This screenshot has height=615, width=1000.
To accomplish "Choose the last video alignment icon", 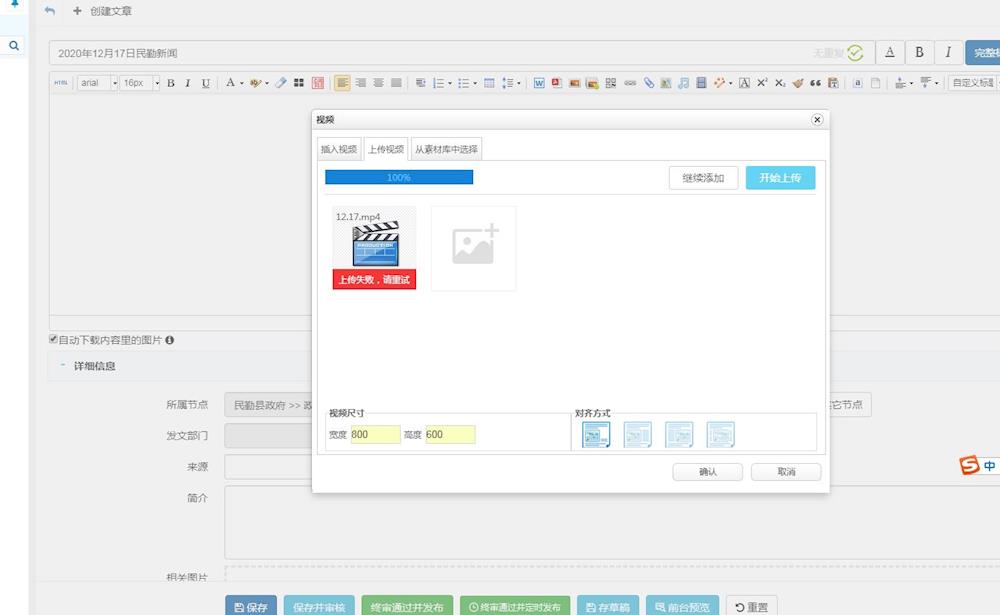I will point(720,434).
